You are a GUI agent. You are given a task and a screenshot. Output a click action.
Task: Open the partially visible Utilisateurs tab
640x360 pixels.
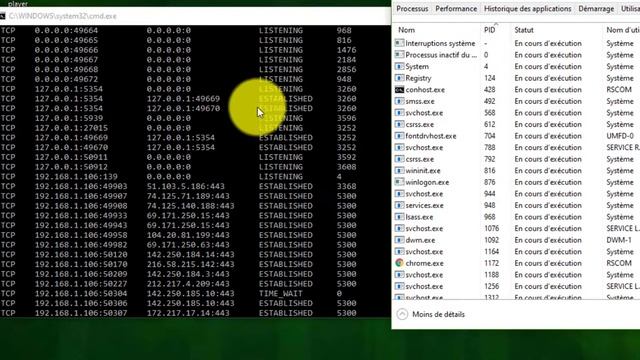coord(631,9)
